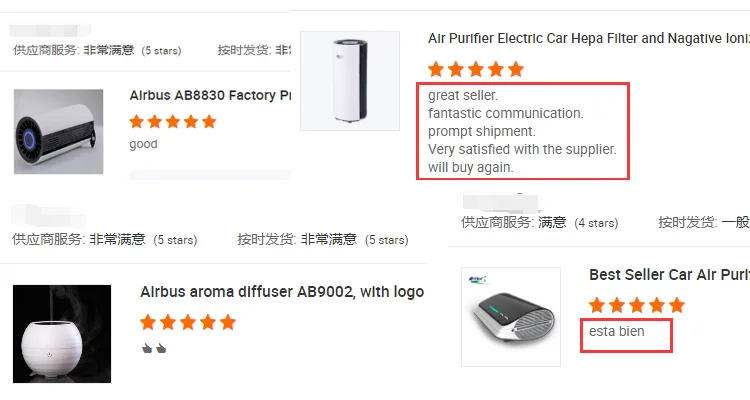Click the "good" review comment

click(x=144, y=144)
